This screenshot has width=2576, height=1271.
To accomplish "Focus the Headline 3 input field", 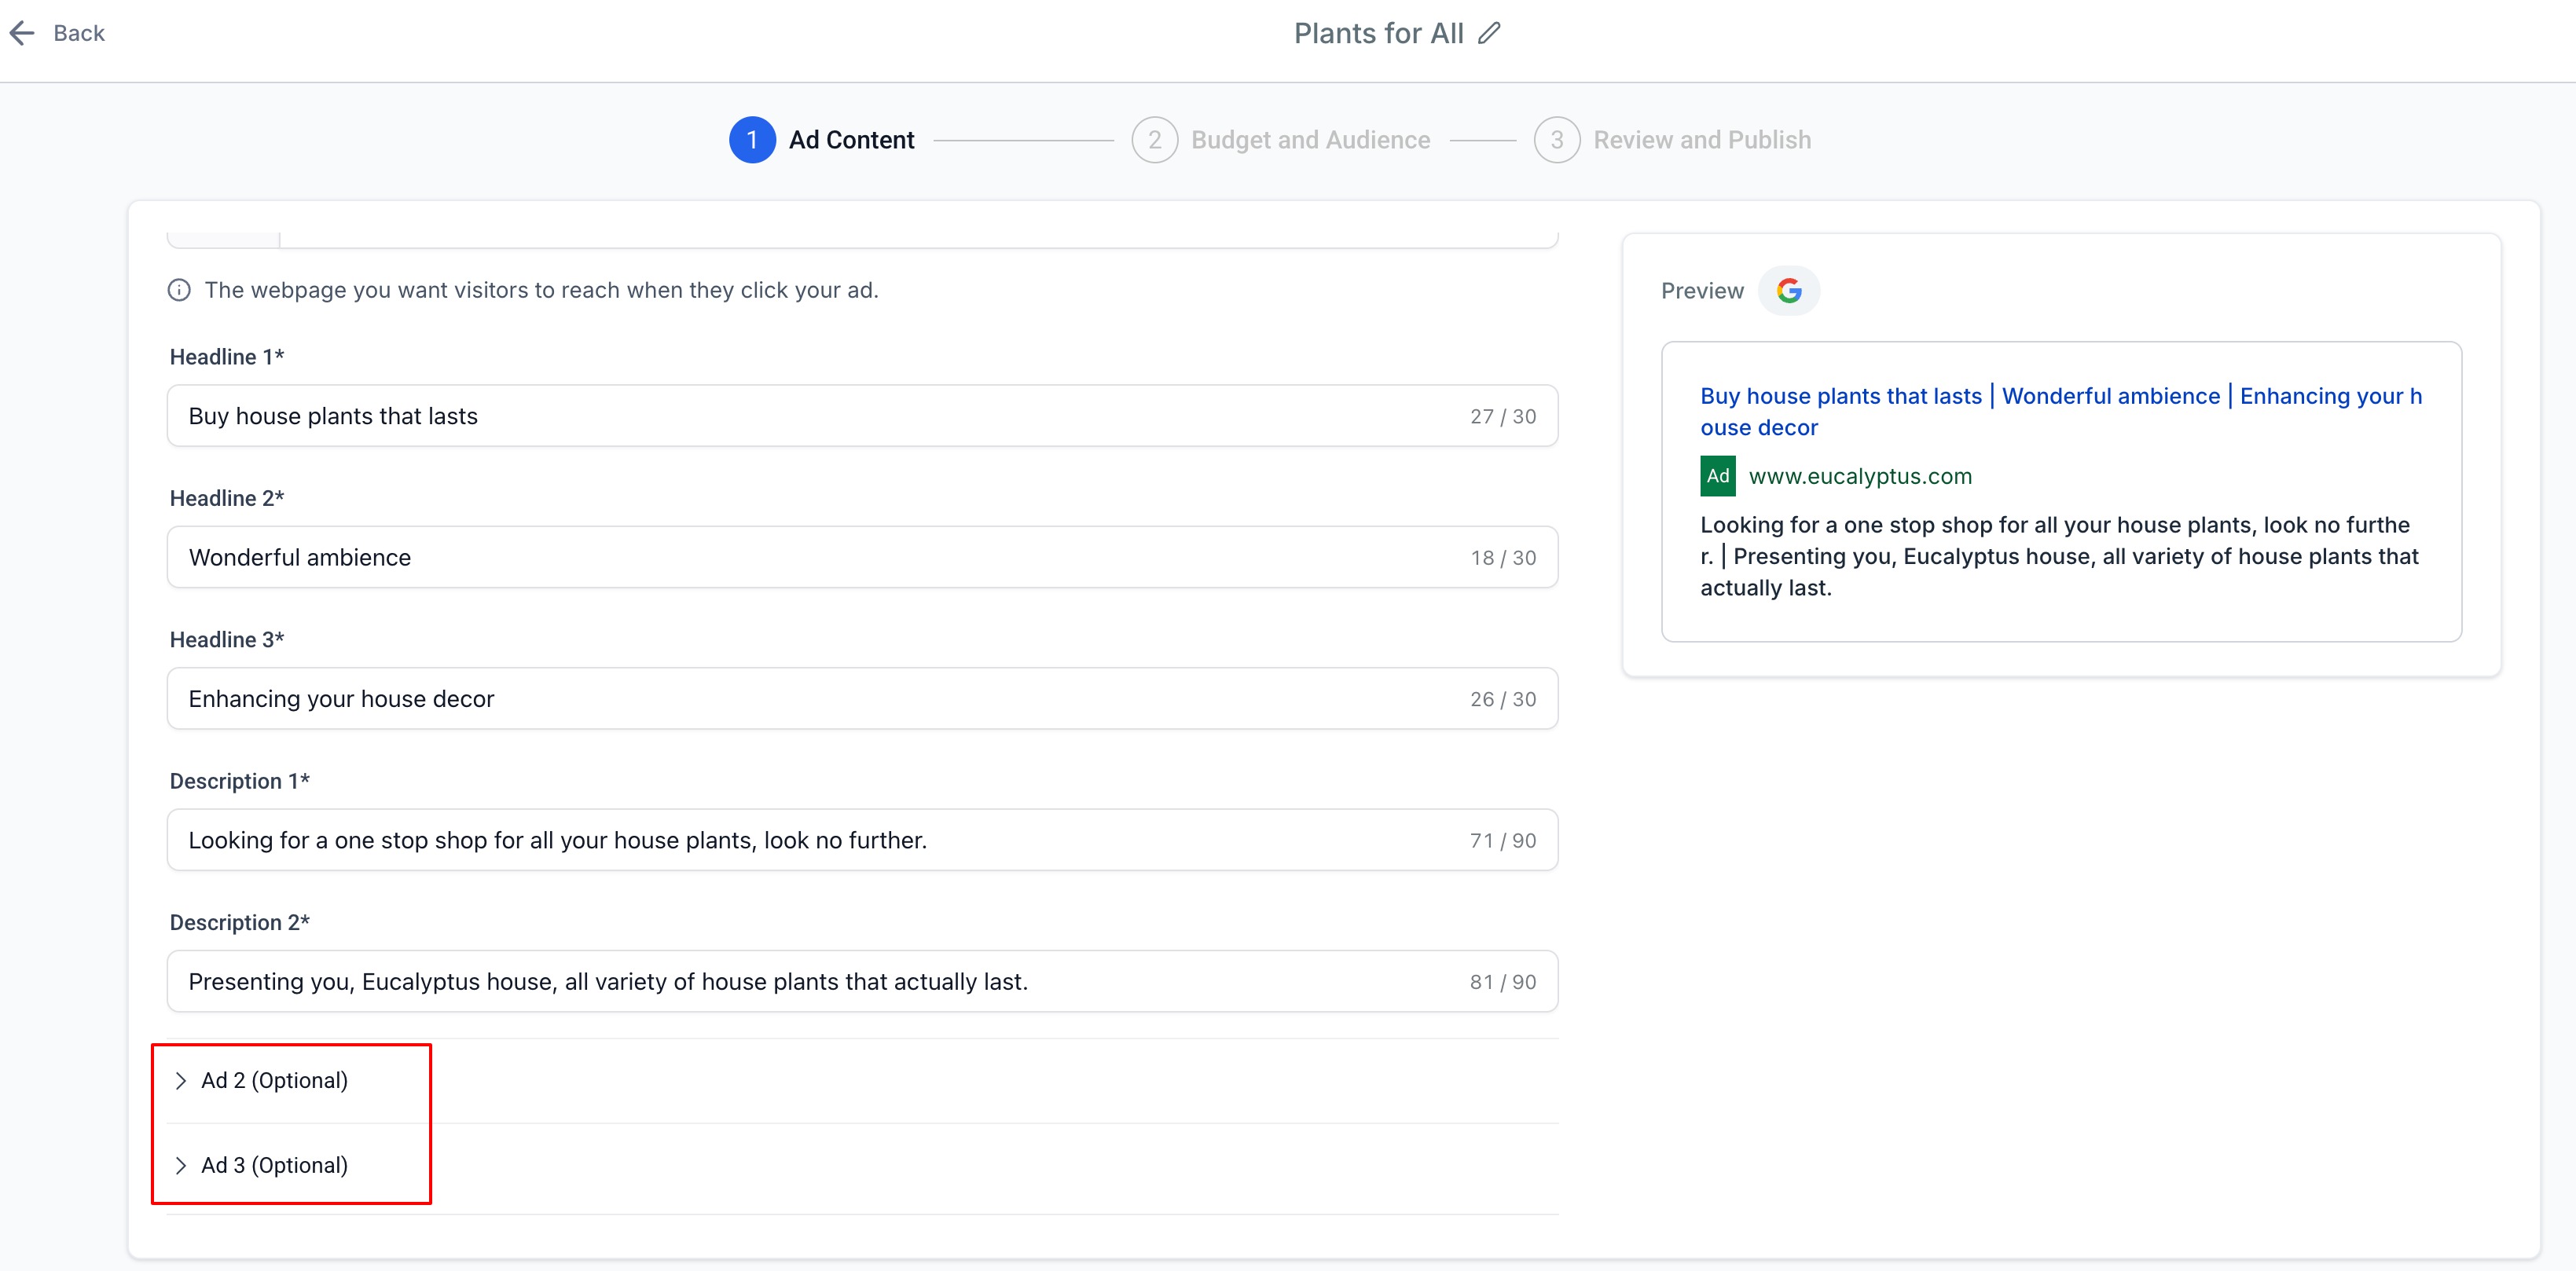I will click(862, 698).
